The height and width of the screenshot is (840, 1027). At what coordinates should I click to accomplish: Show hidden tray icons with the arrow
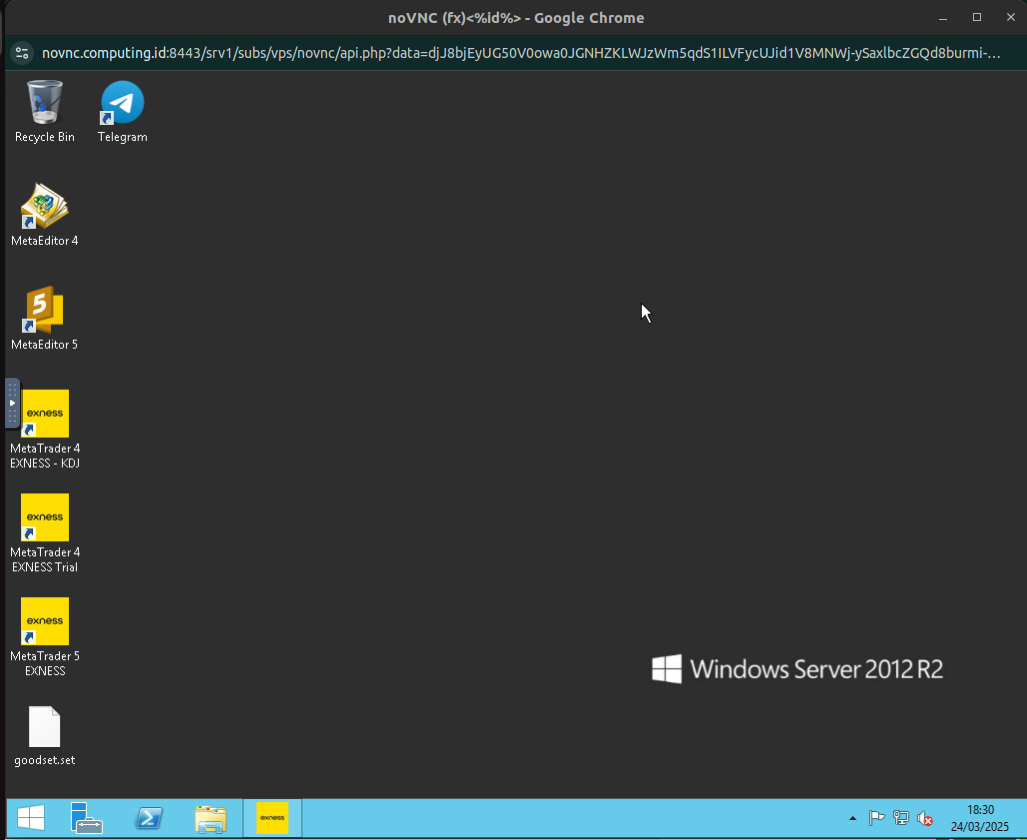(x=853, y=818)
